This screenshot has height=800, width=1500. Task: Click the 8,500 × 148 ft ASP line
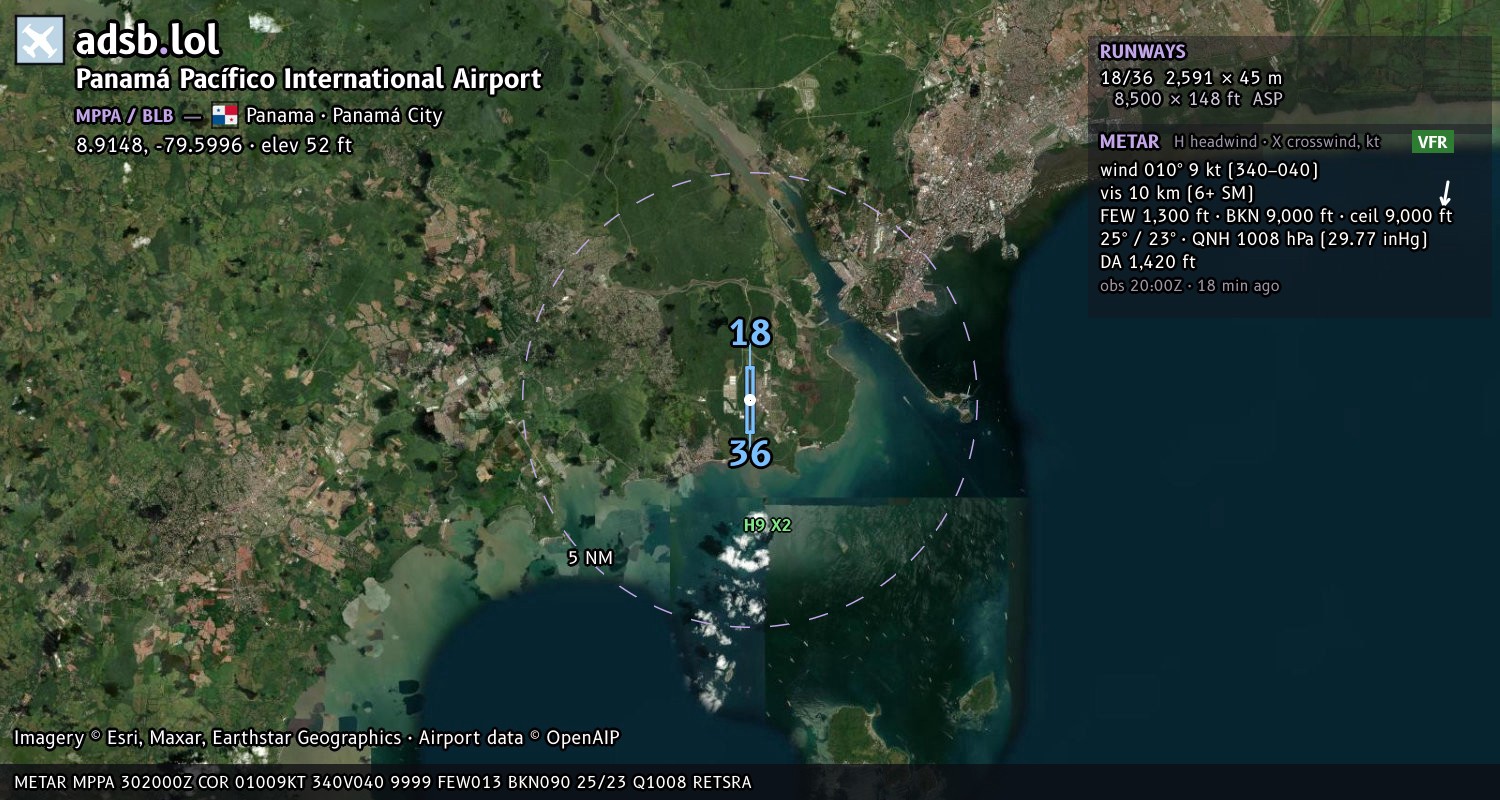[1198, 99]
